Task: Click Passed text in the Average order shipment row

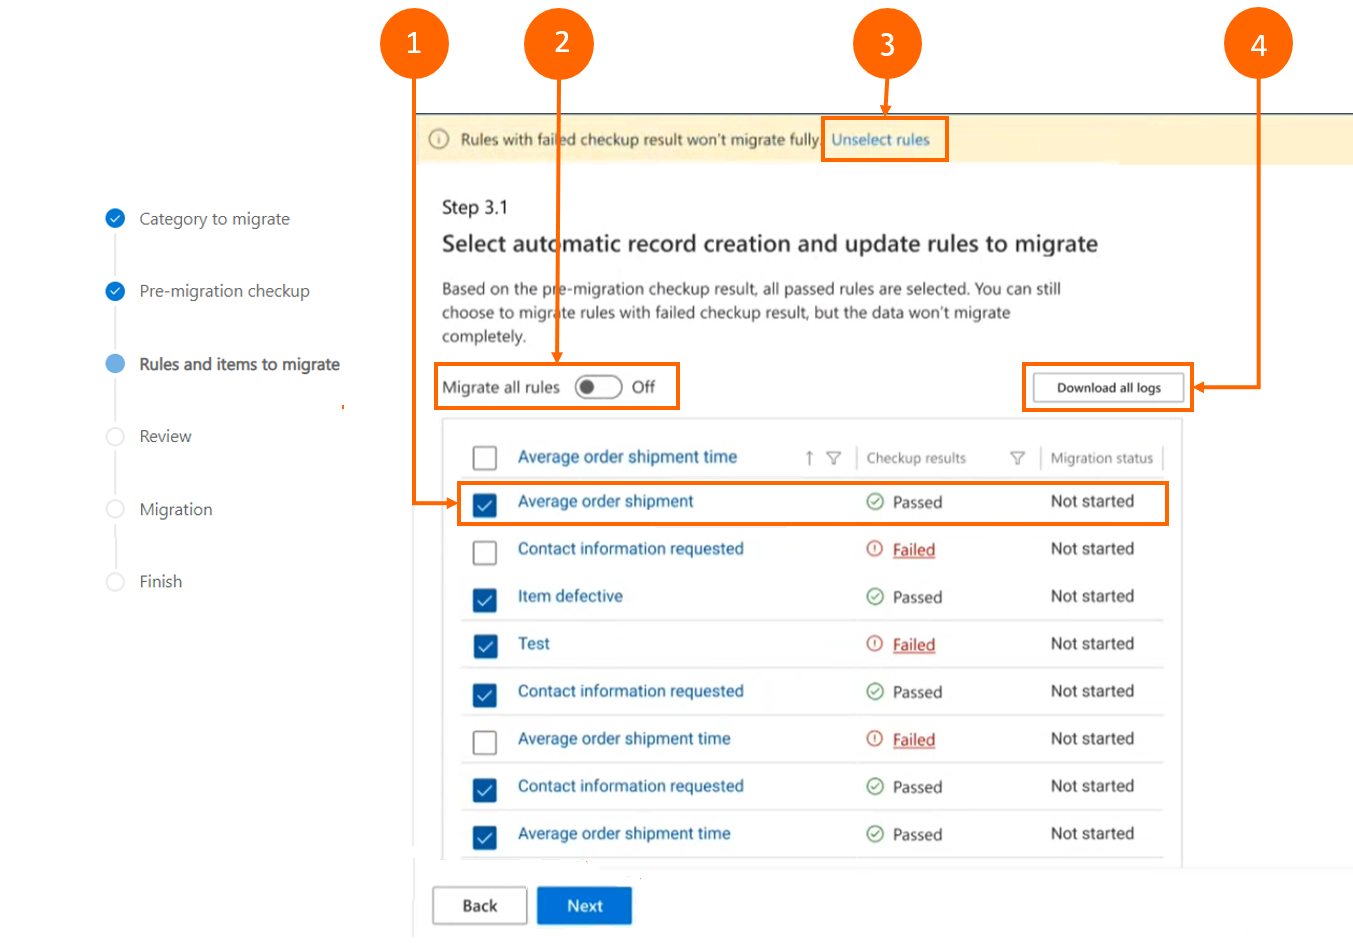Action: [x=917, y=502]
